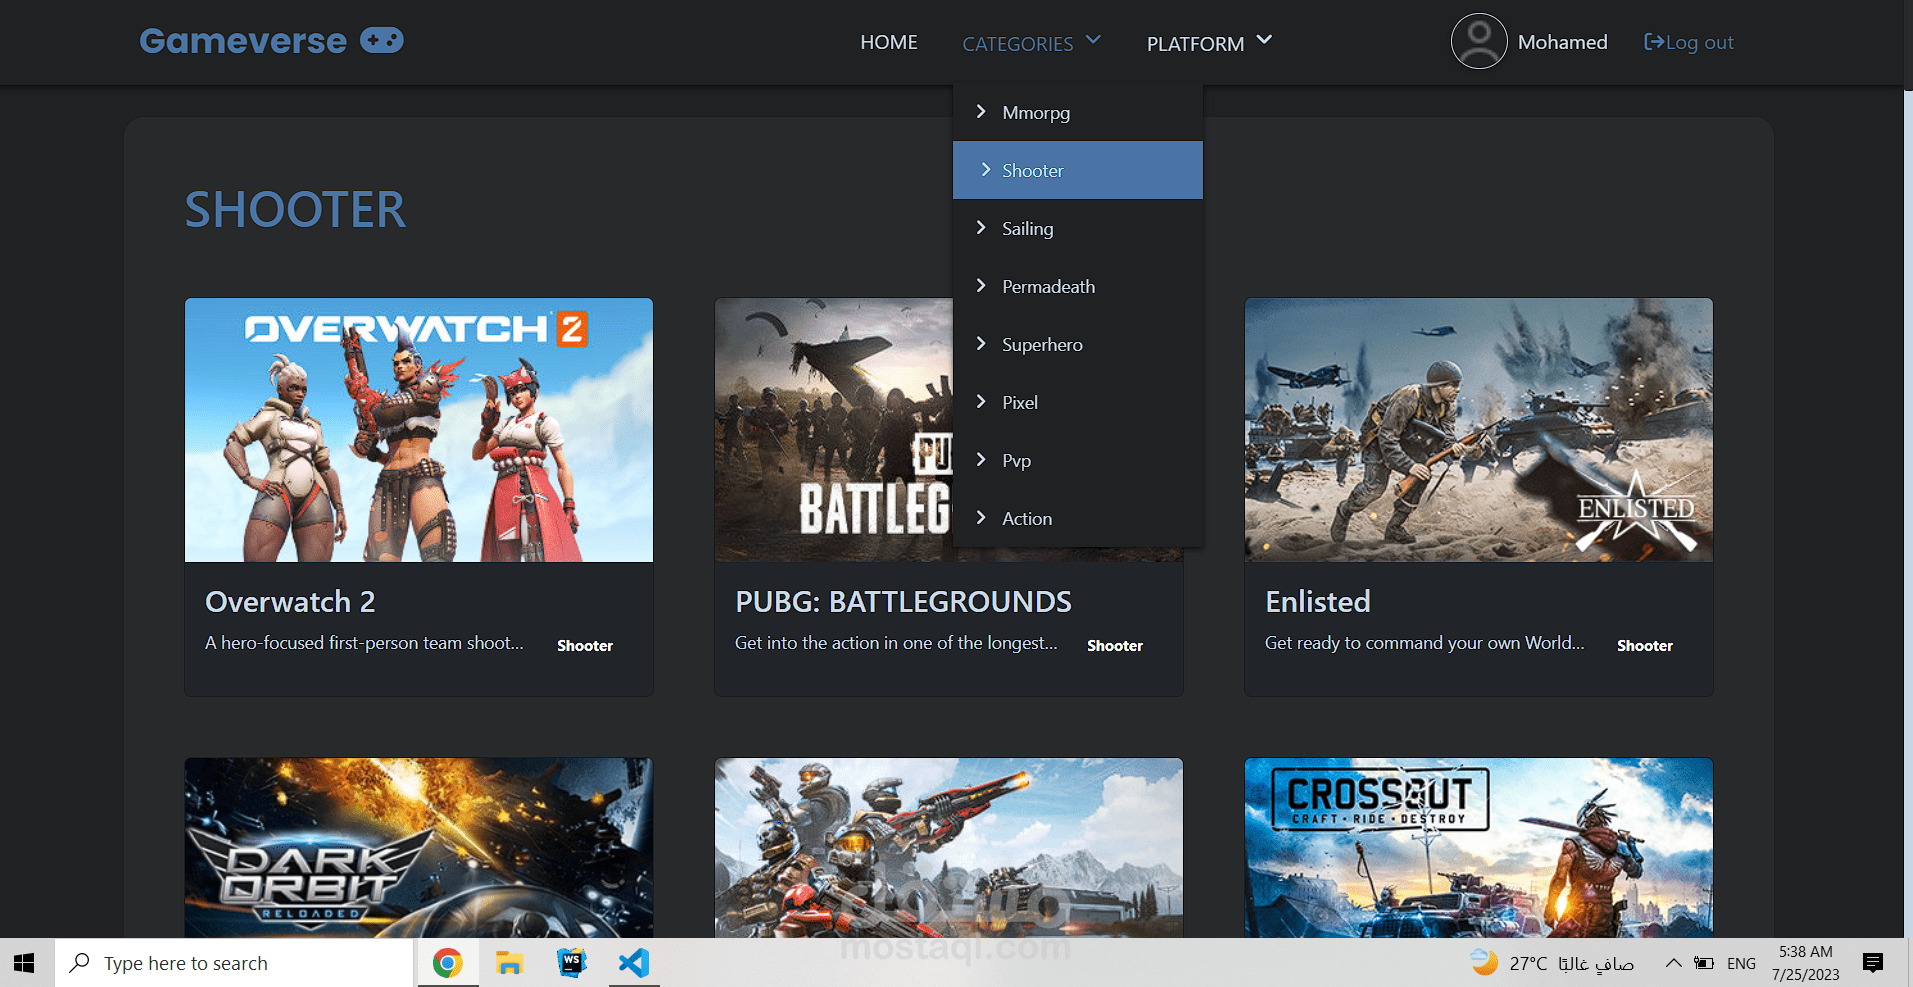
Task: Open the Crossout cover image
Action: pyautogui.click(x=1479, y=848)
